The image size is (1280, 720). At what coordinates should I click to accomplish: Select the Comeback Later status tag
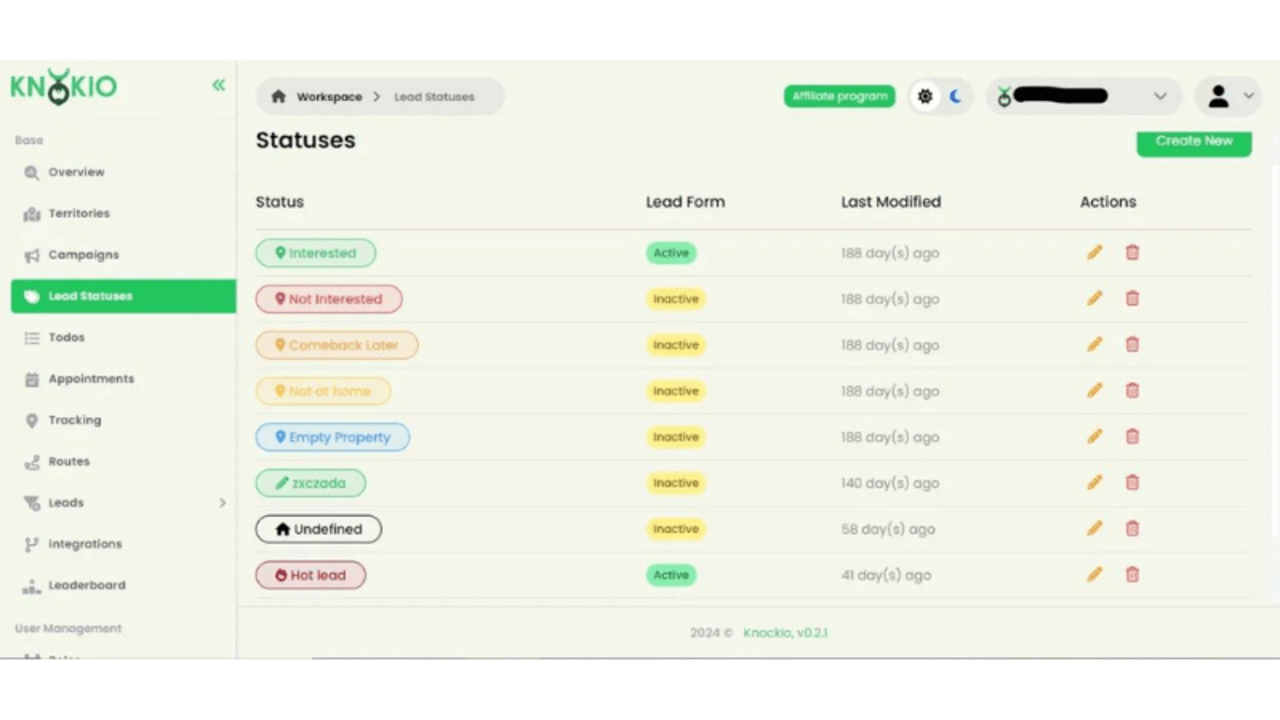tap(337, 345)
